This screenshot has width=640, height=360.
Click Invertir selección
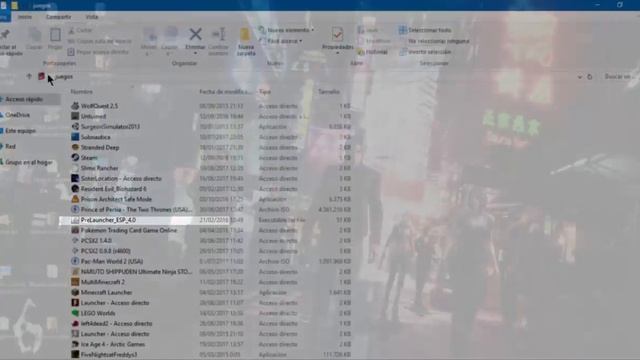coord(425,52)
